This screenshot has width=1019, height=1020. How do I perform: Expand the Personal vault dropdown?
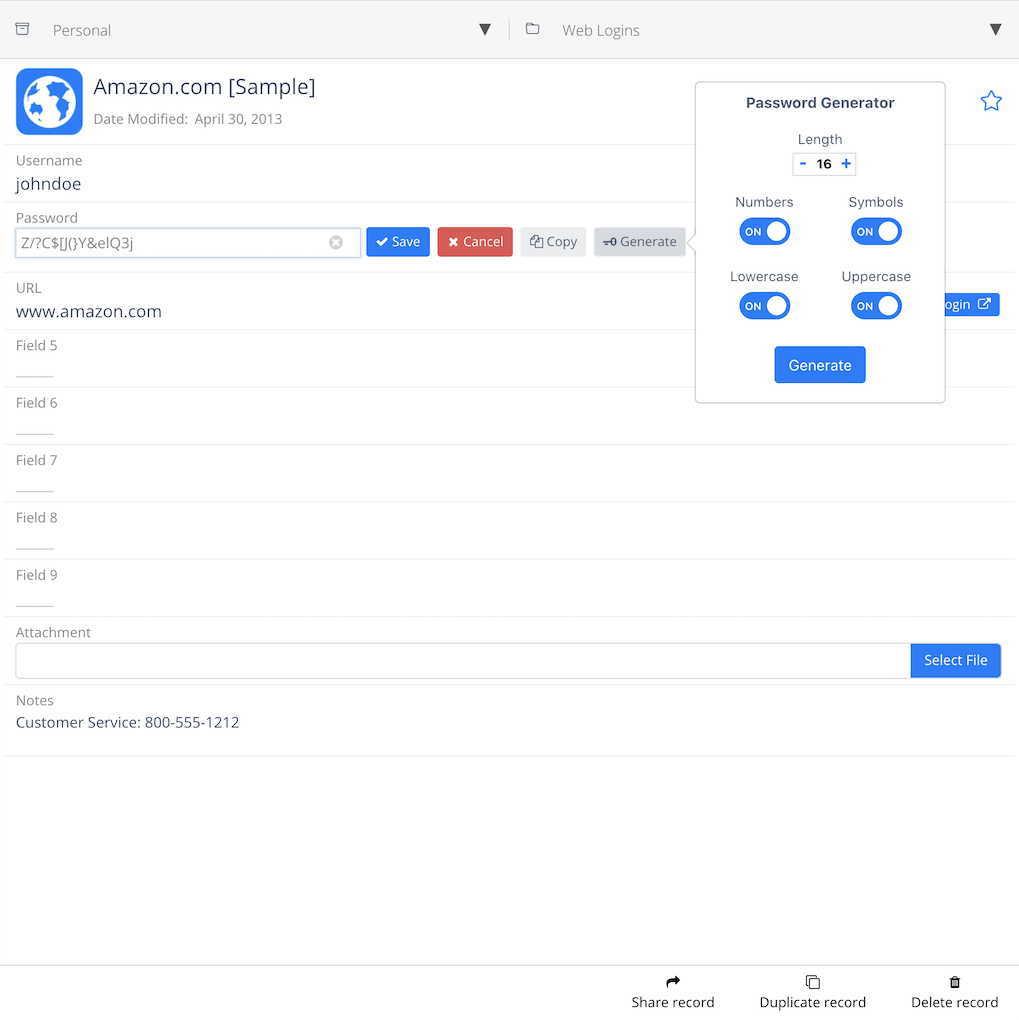pos(485,30)
